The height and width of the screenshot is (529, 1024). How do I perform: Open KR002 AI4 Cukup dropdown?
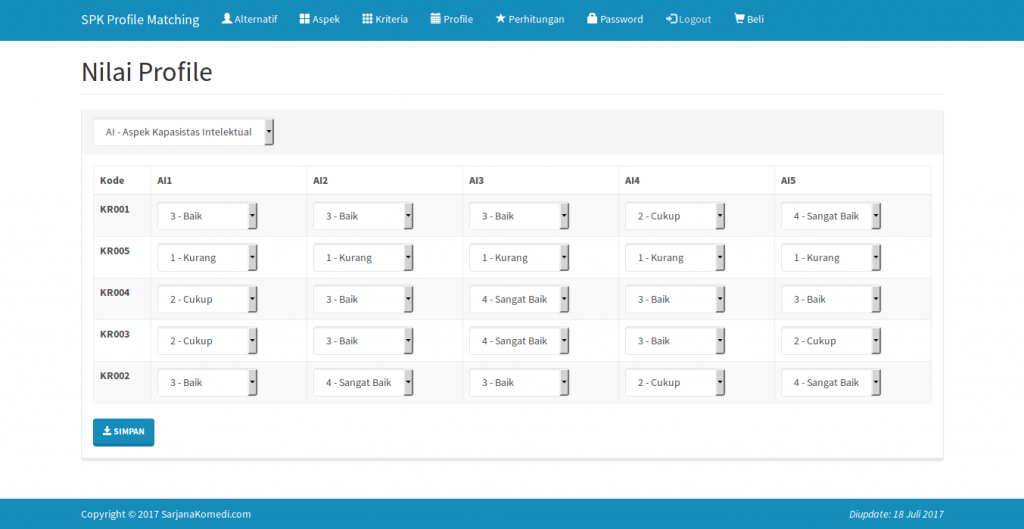tap(675, 383)
